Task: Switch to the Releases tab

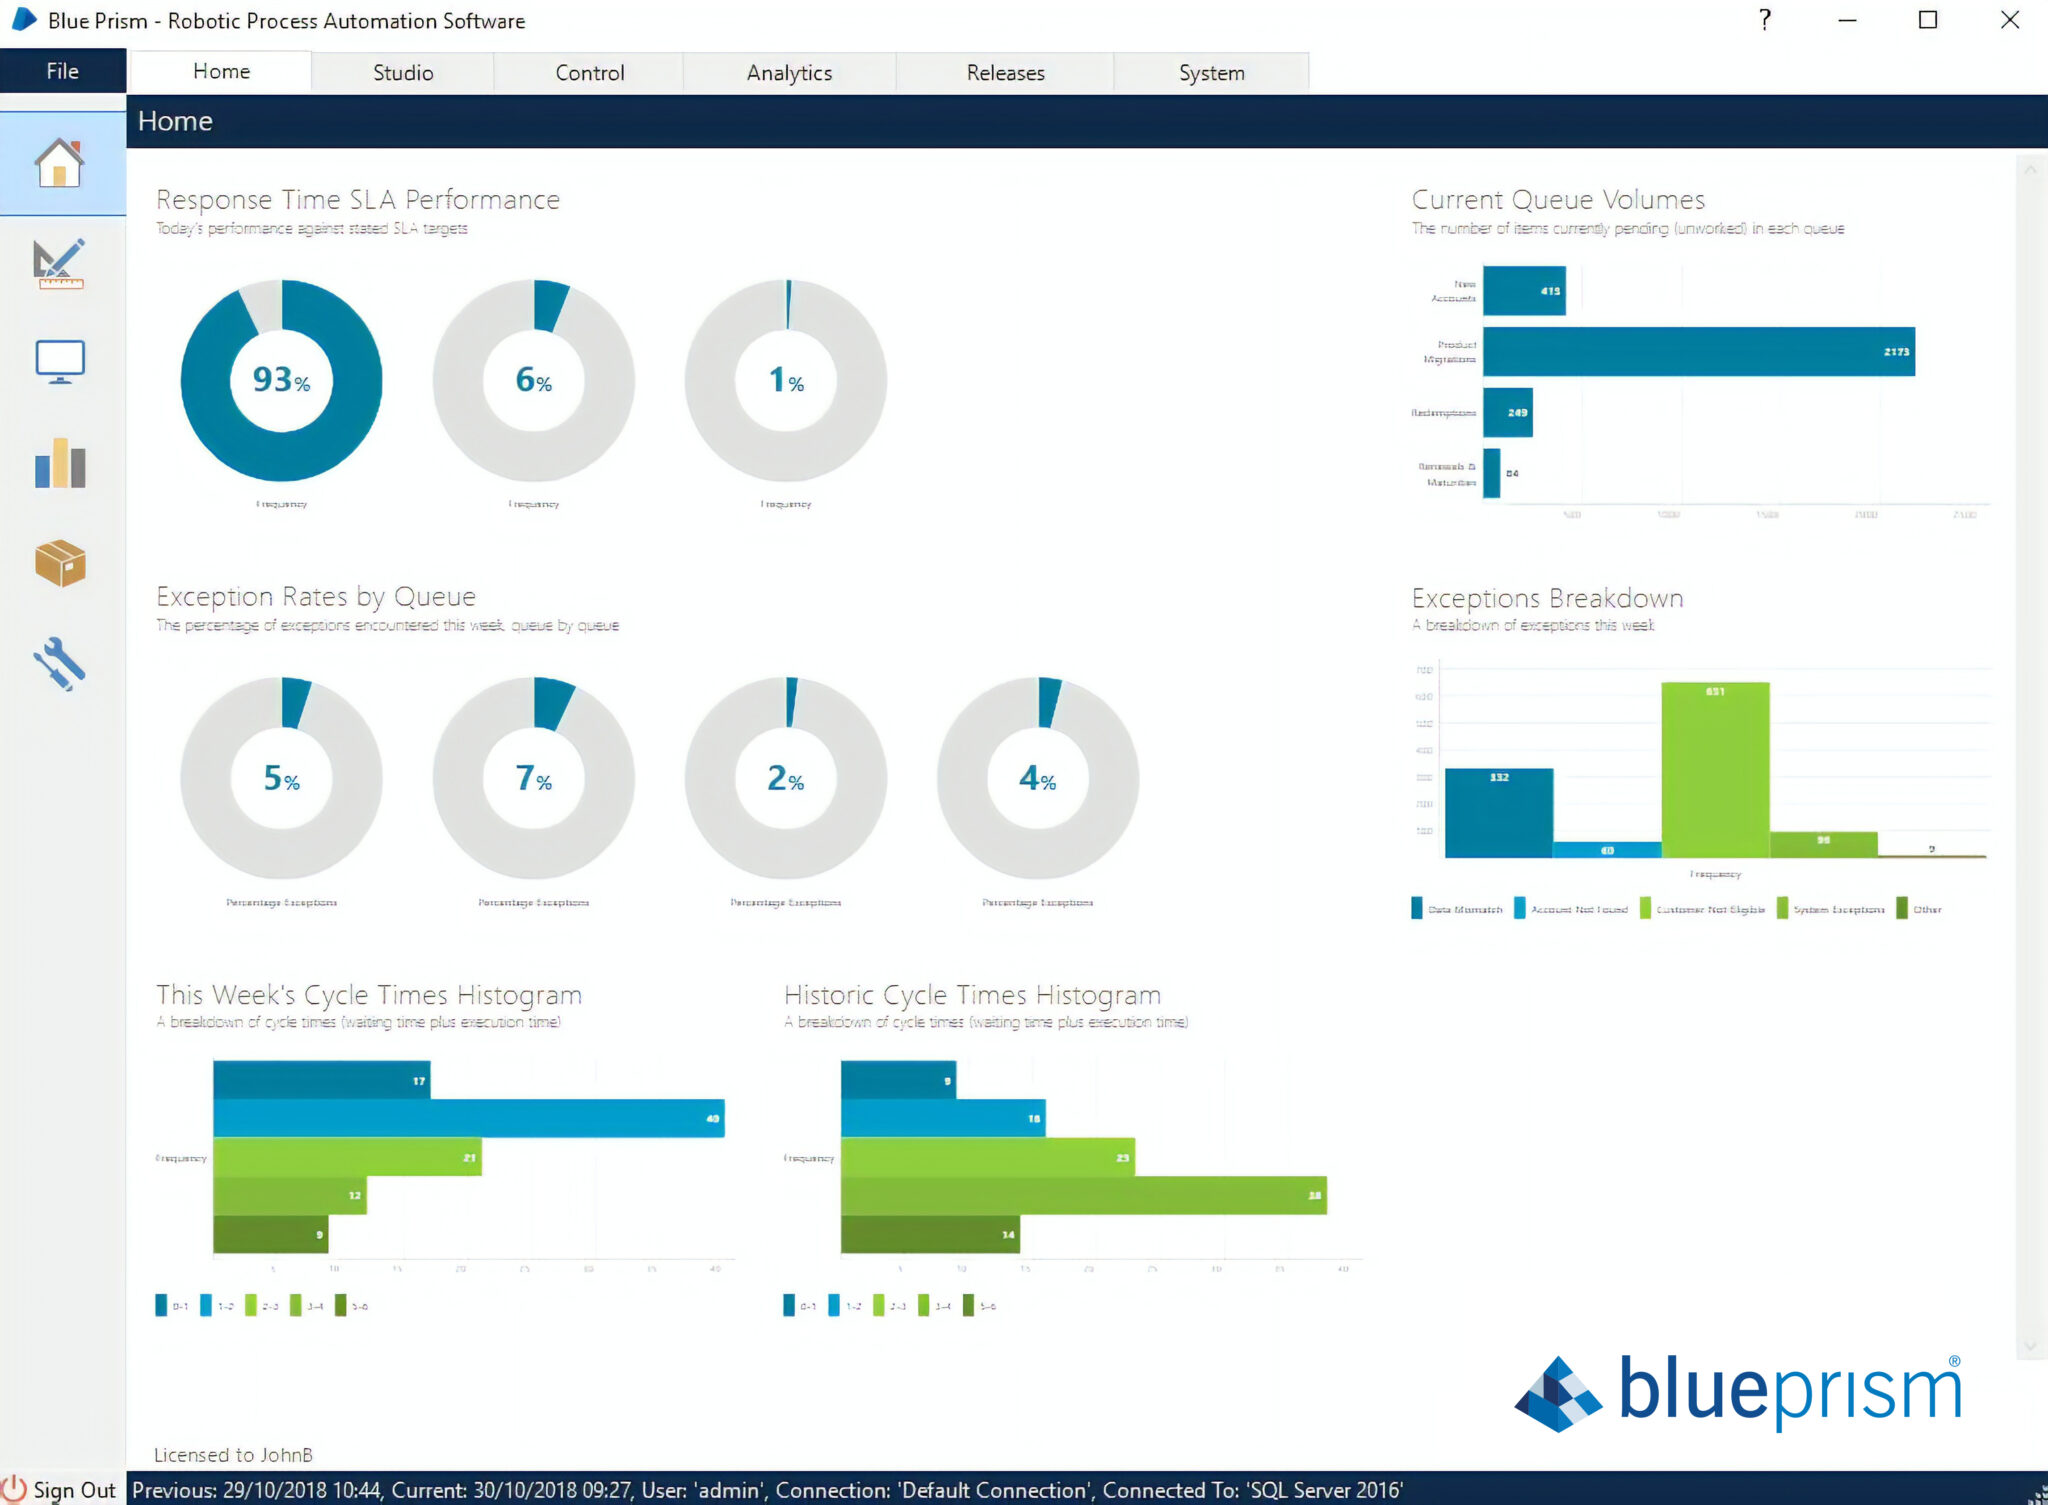Action: 1004,71
